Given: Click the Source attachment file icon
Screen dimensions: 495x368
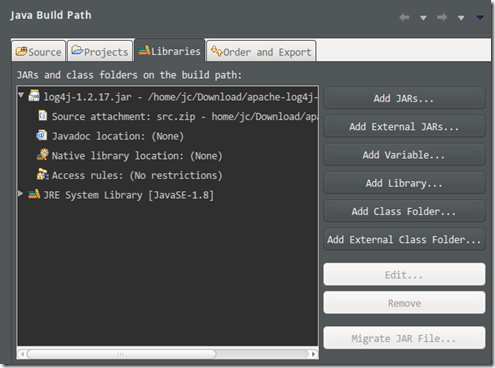Looking at the screenshot, I should click(x=43, y=116).
